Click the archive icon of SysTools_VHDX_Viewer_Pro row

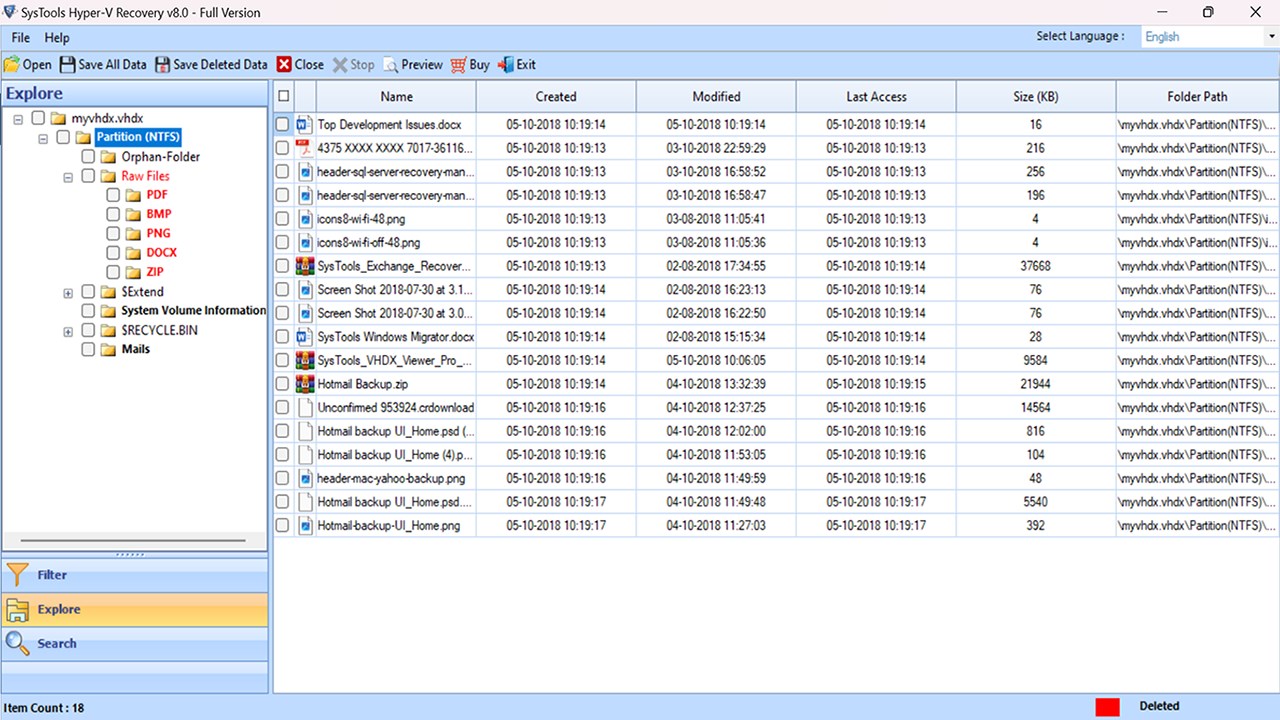pos(306,360)
